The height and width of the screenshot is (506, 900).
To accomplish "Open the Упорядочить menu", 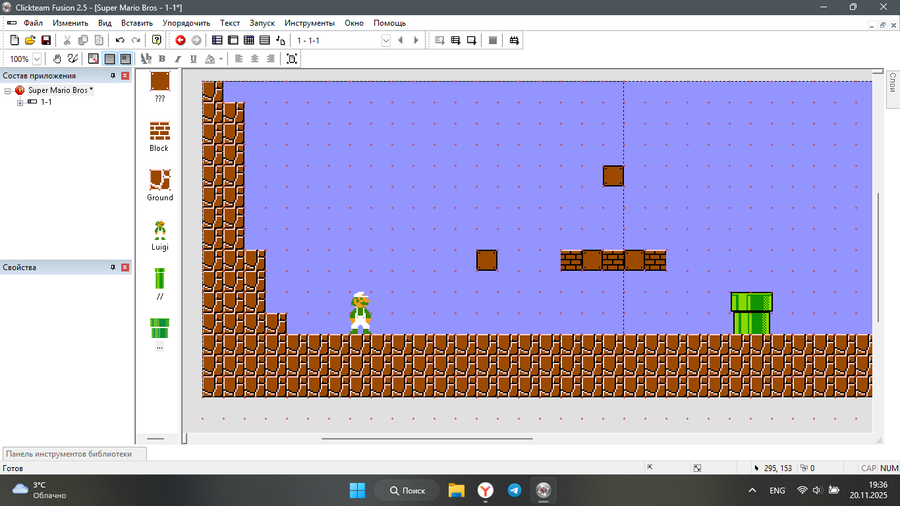I will [186, 23].
